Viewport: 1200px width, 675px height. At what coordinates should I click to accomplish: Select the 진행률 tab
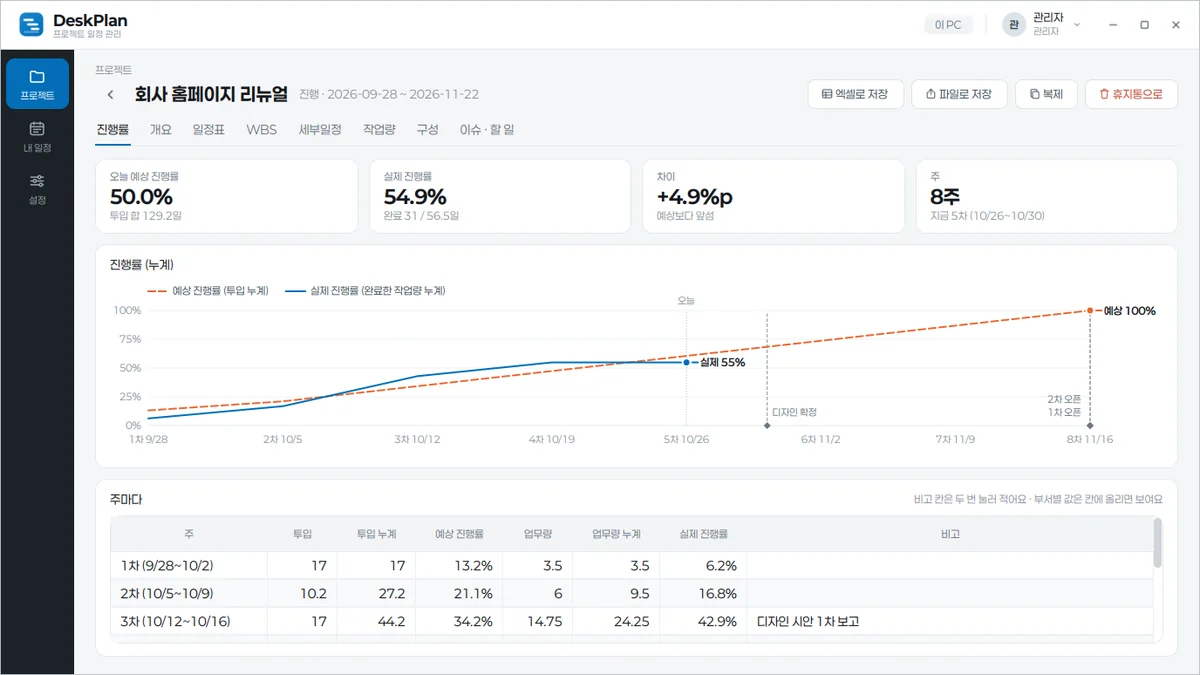pos(113,130)
